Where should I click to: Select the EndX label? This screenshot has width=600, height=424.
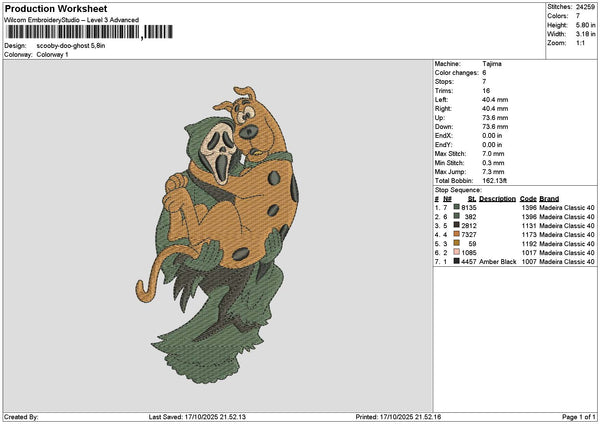click(443, 135)
